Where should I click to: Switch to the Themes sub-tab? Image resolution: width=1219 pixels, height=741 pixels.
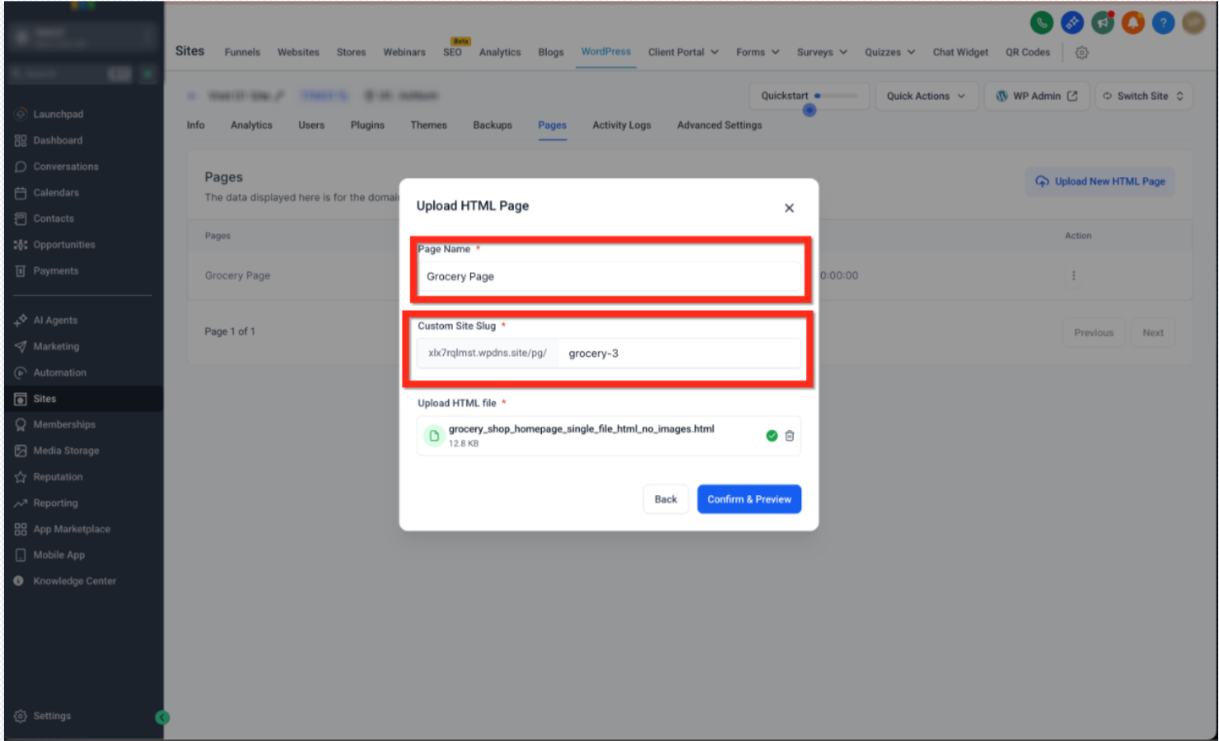pyautogui.click(x=428, y=125)
